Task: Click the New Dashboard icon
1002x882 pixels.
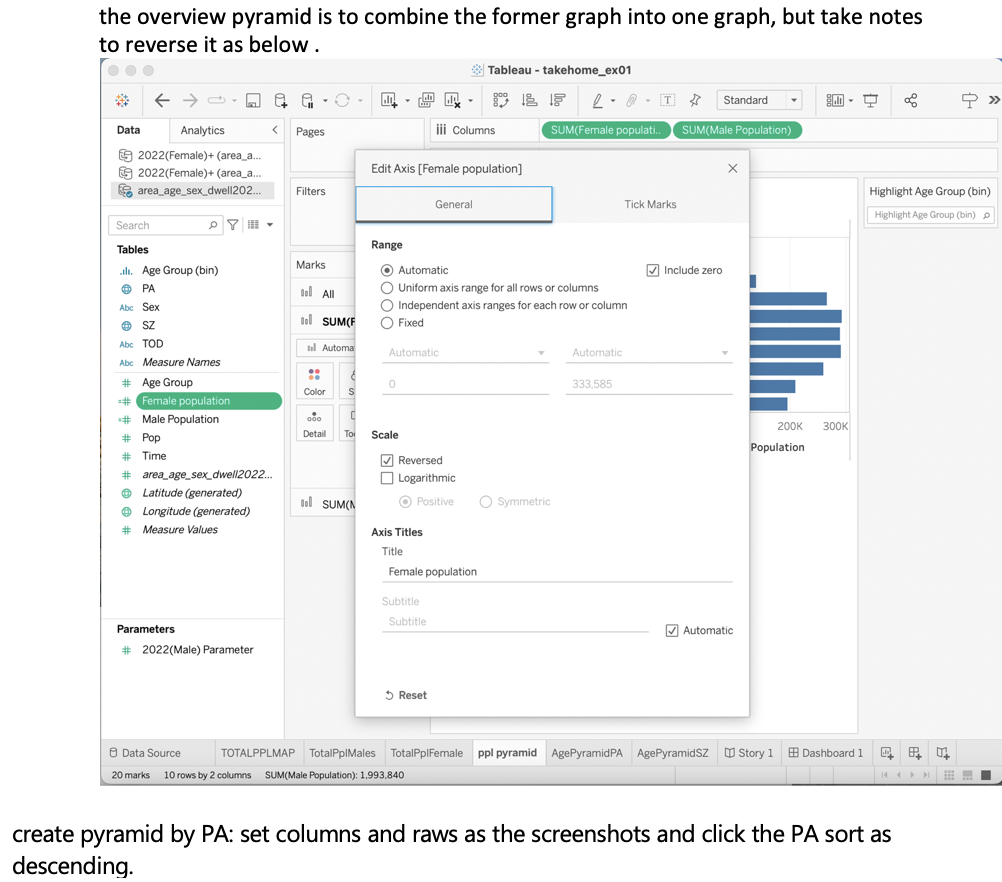Action: (x=914, y=753)
